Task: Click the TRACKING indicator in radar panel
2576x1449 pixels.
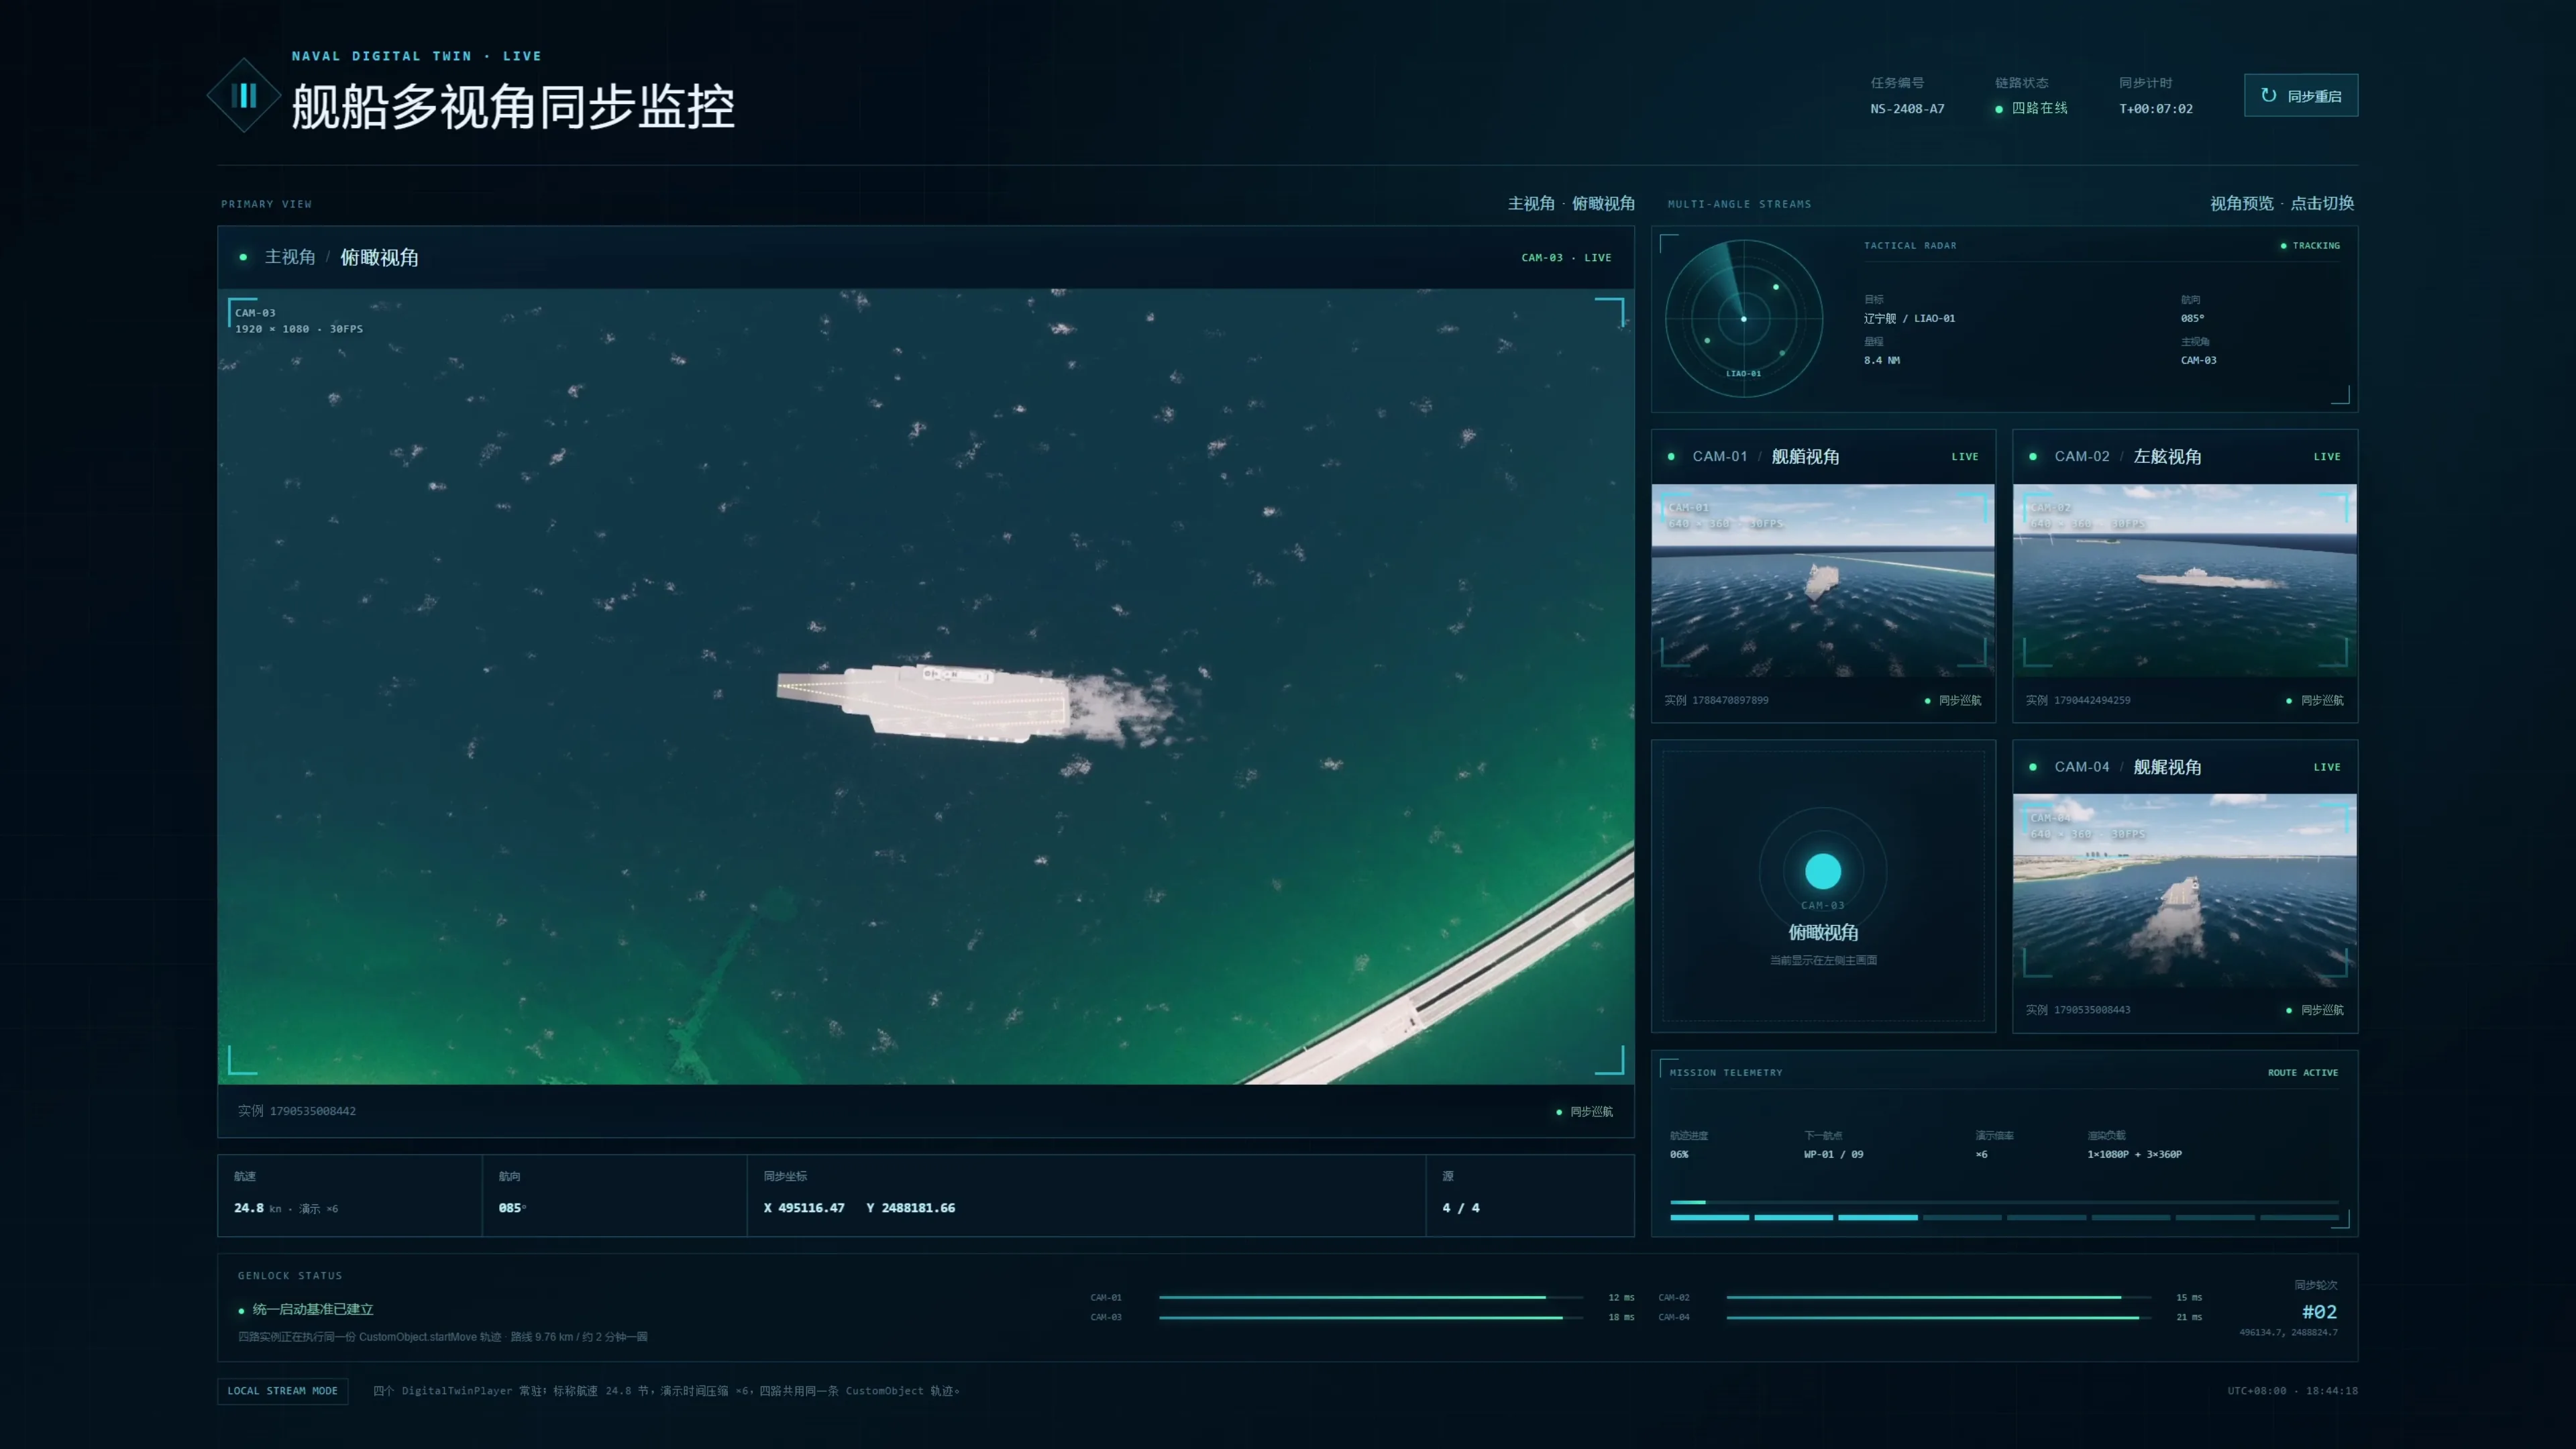Action: tap(2310, 245)
